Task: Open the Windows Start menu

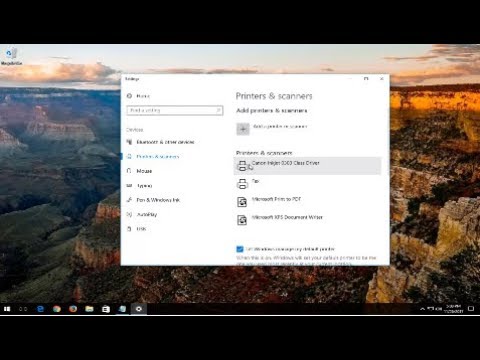Action: [x=7, y=309]
